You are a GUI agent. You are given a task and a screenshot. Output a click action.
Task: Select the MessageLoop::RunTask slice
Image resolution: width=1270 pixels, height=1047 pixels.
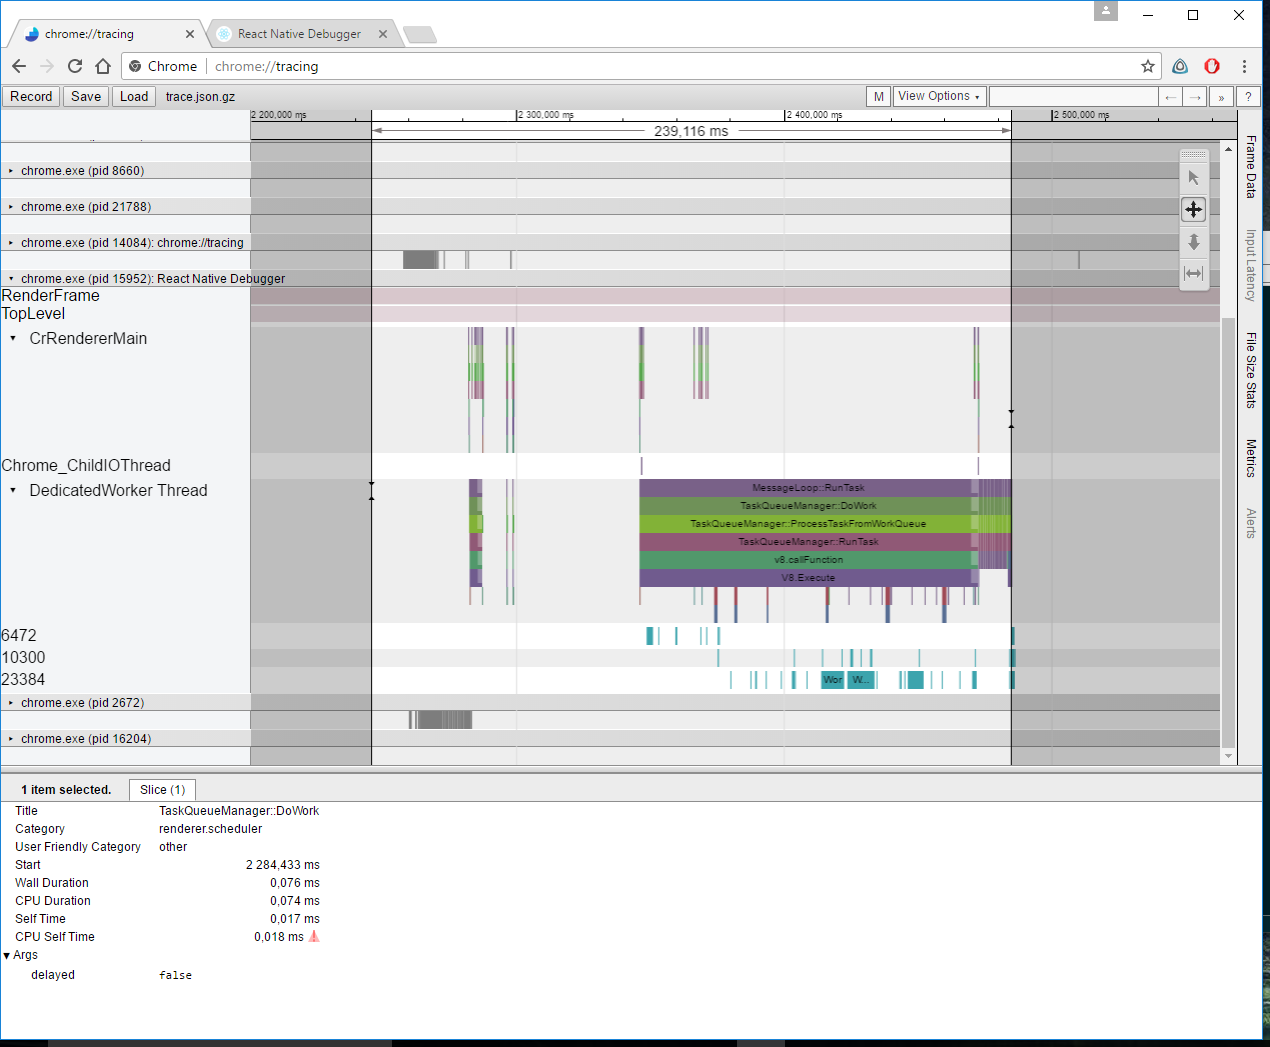[808, 488]
